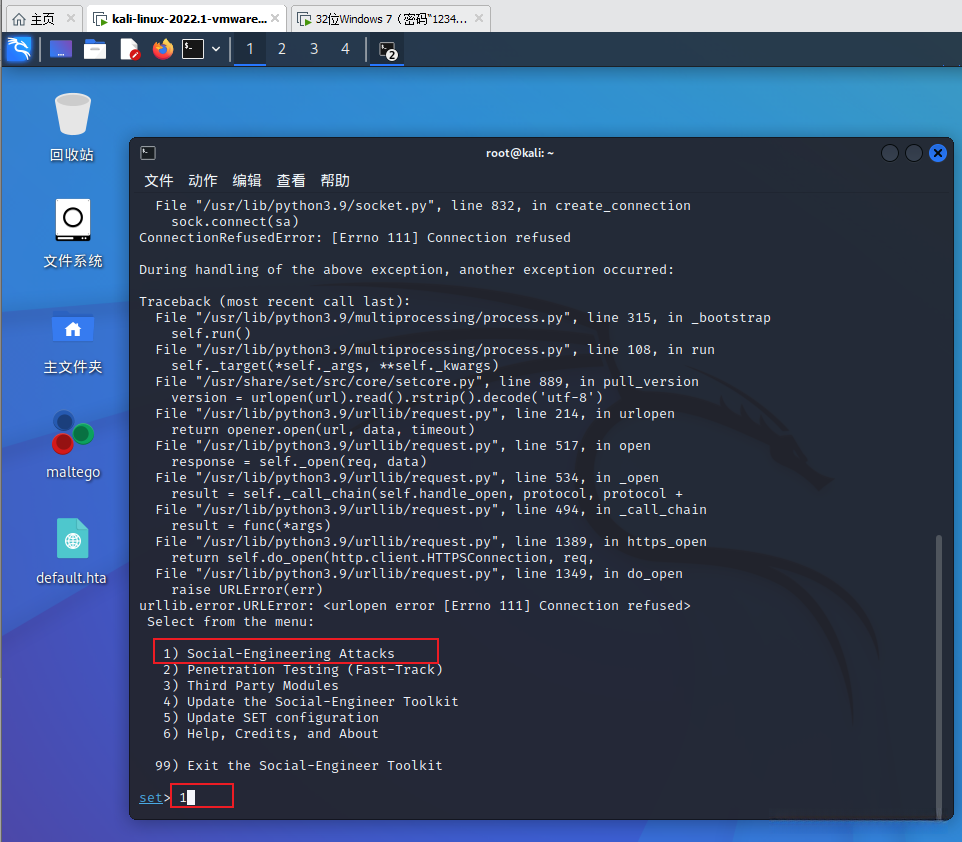Select the 回收站 trash desktop icon
Screen dimensions: 962x842
click(72, 127)
